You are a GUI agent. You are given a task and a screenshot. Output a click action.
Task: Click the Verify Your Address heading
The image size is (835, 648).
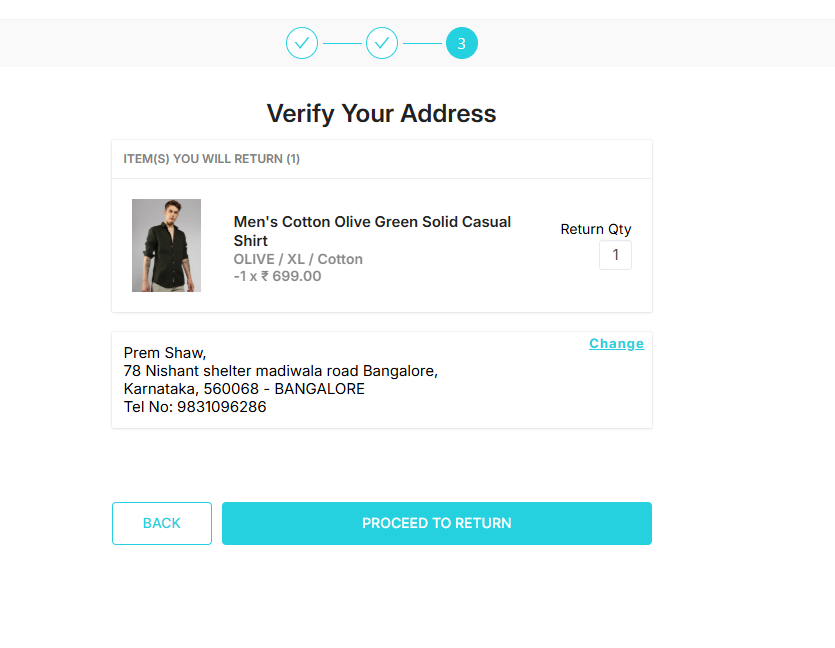coord(381,113)
